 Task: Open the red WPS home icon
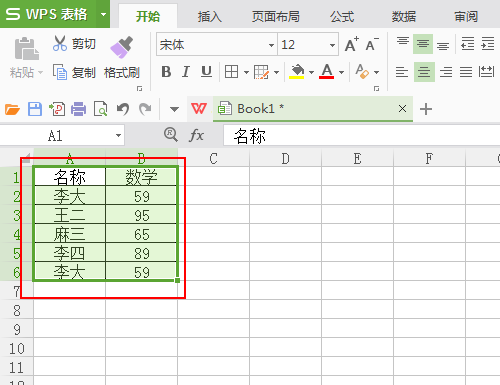pyautogui.click(x=199, y=108)
